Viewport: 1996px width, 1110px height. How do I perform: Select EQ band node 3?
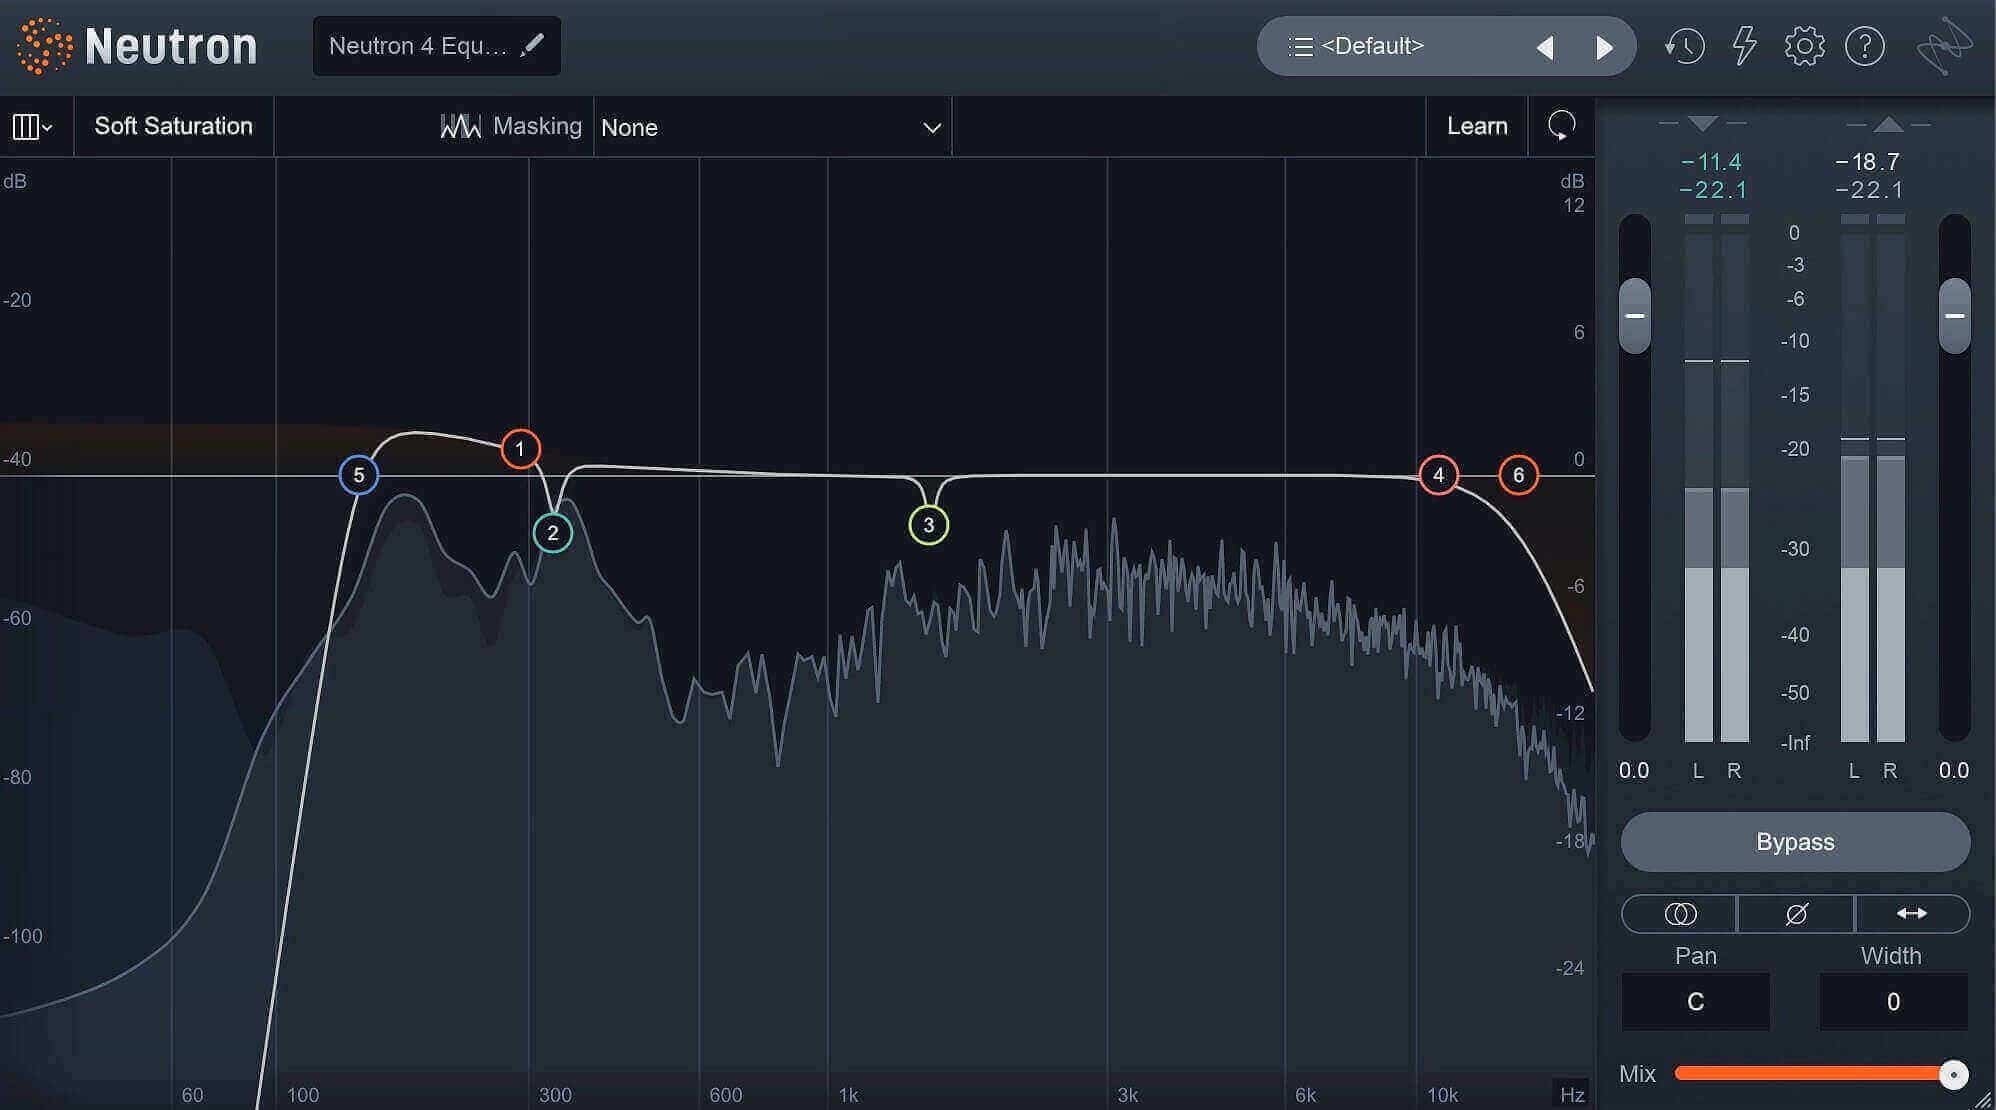pos(929,525)
